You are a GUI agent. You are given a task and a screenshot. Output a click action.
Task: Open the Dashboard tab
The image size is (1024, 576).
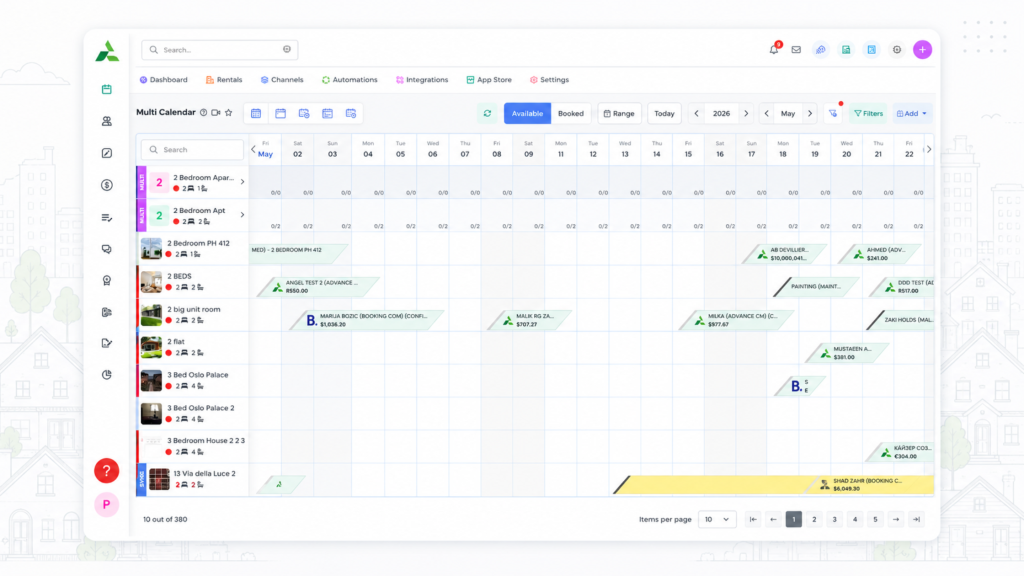click(x=163, y=80)
